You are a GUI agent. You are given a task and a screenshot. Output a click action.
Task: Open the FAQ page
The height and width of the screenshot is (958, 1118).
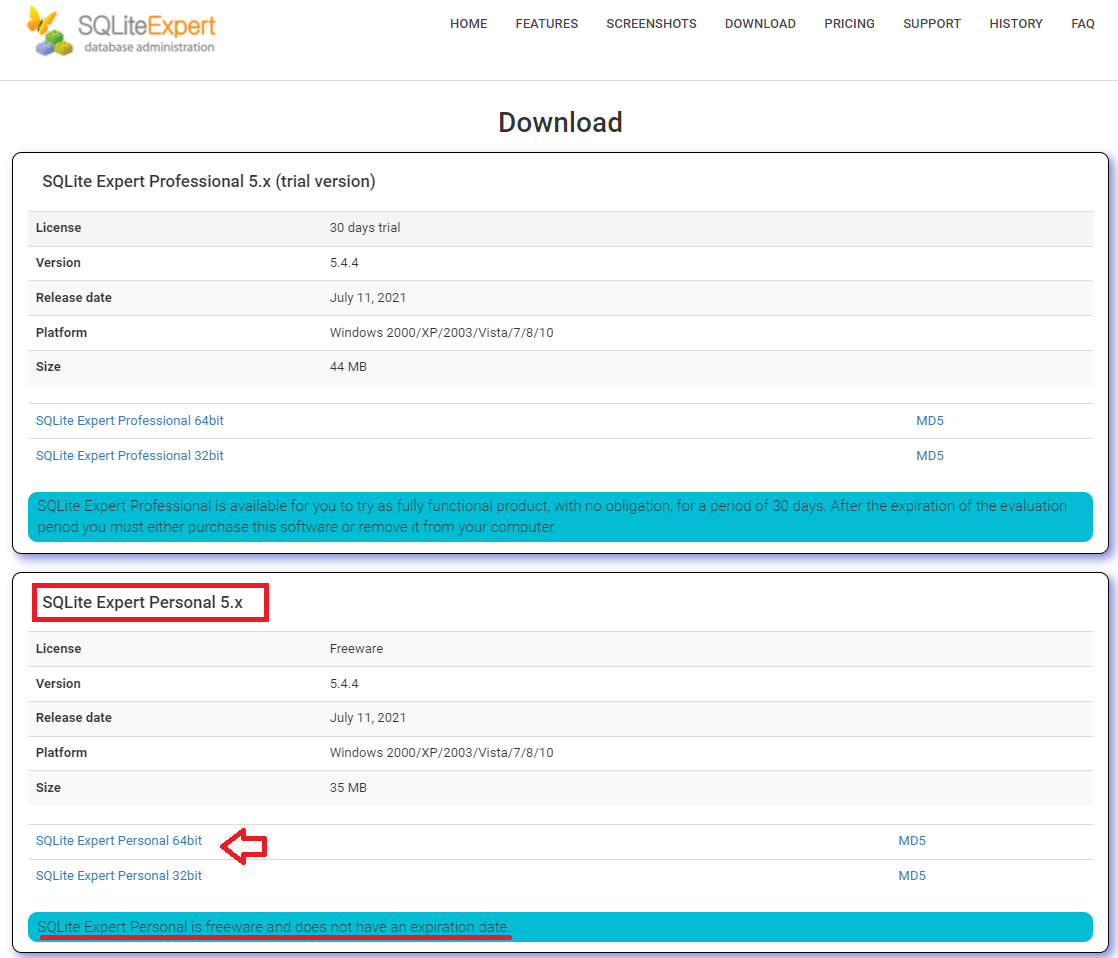click(x=1083, y=23)
